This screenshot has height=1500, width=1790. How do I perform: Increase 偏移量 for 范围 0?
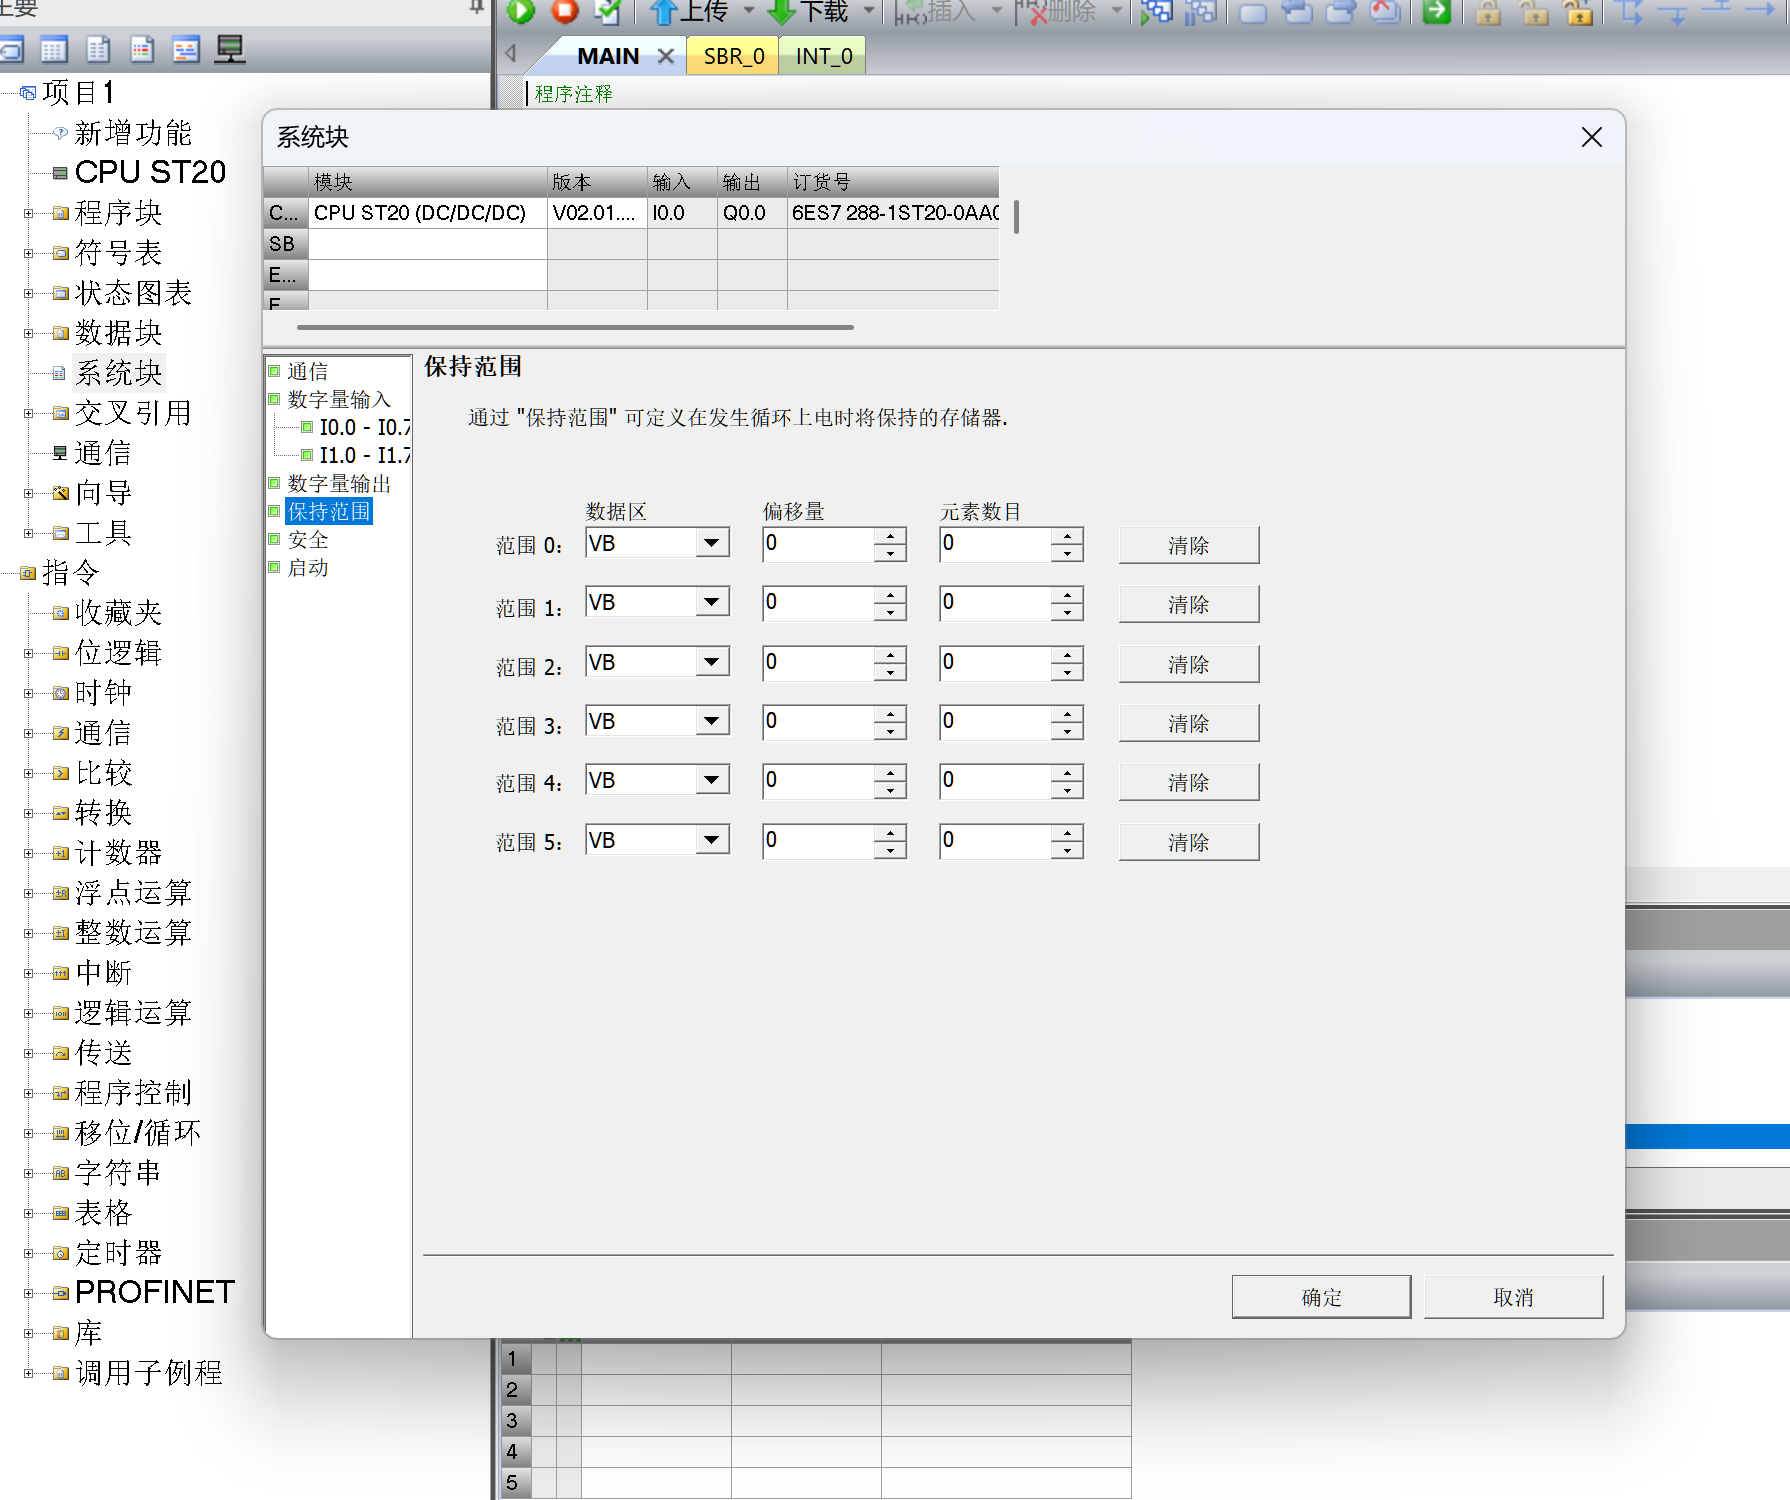890,536
